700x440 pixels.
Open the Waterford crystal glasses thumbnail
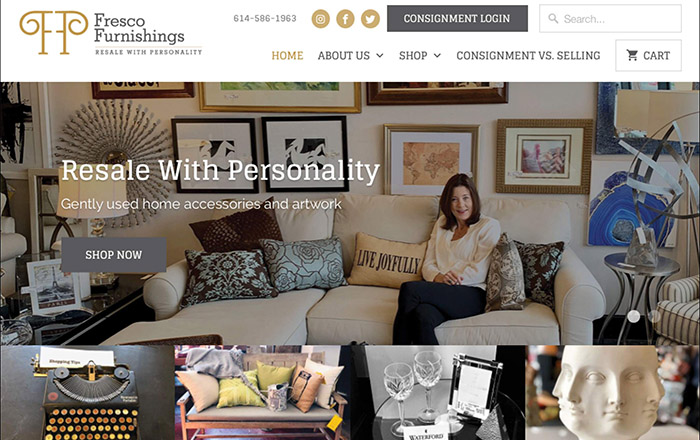point(438,393)
